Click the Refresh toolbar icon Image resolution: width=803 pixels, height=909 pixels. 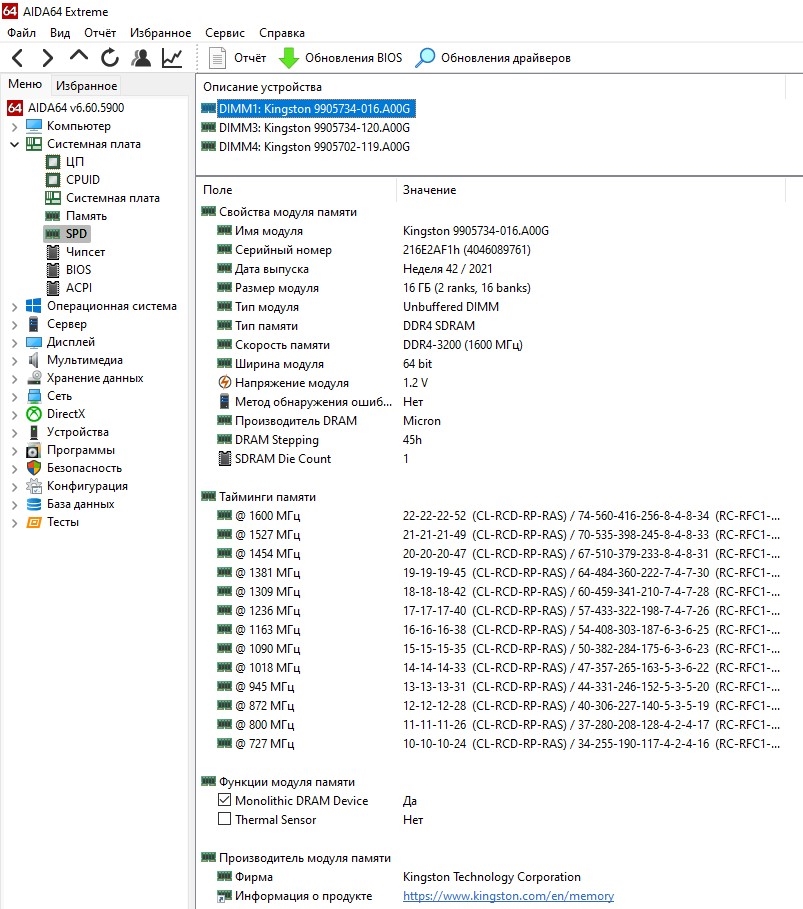(x=110, y=58)
